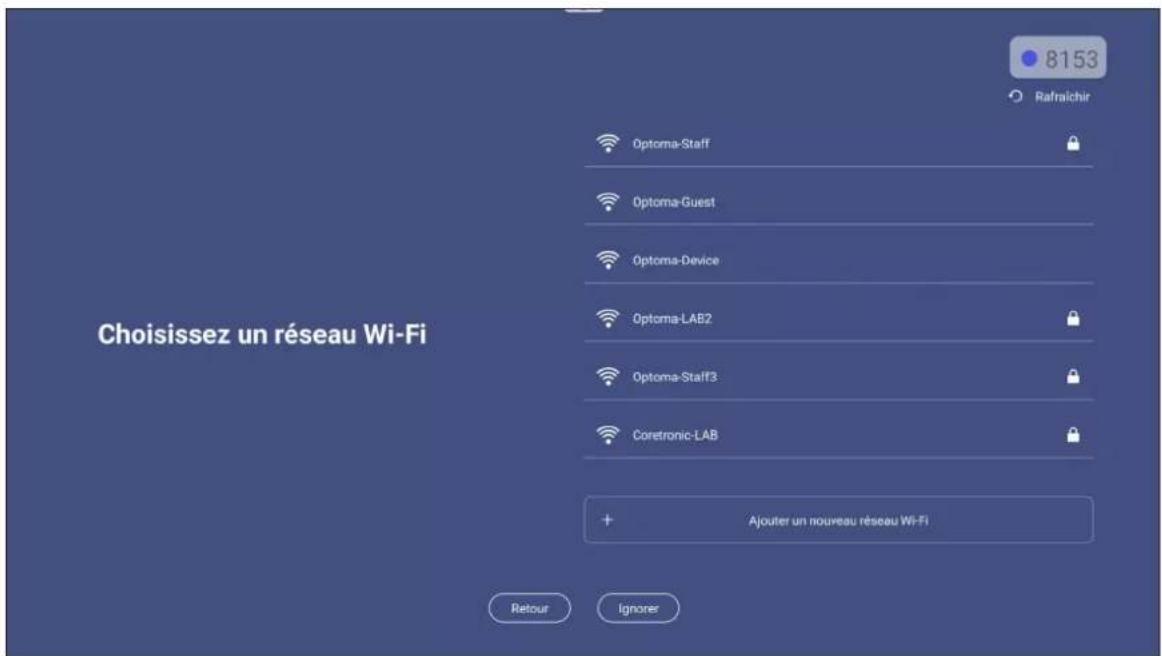This screenshot has width=1162, height=656.
Task: Click the plus icon to add a network
Action: [x=607, y=520]
